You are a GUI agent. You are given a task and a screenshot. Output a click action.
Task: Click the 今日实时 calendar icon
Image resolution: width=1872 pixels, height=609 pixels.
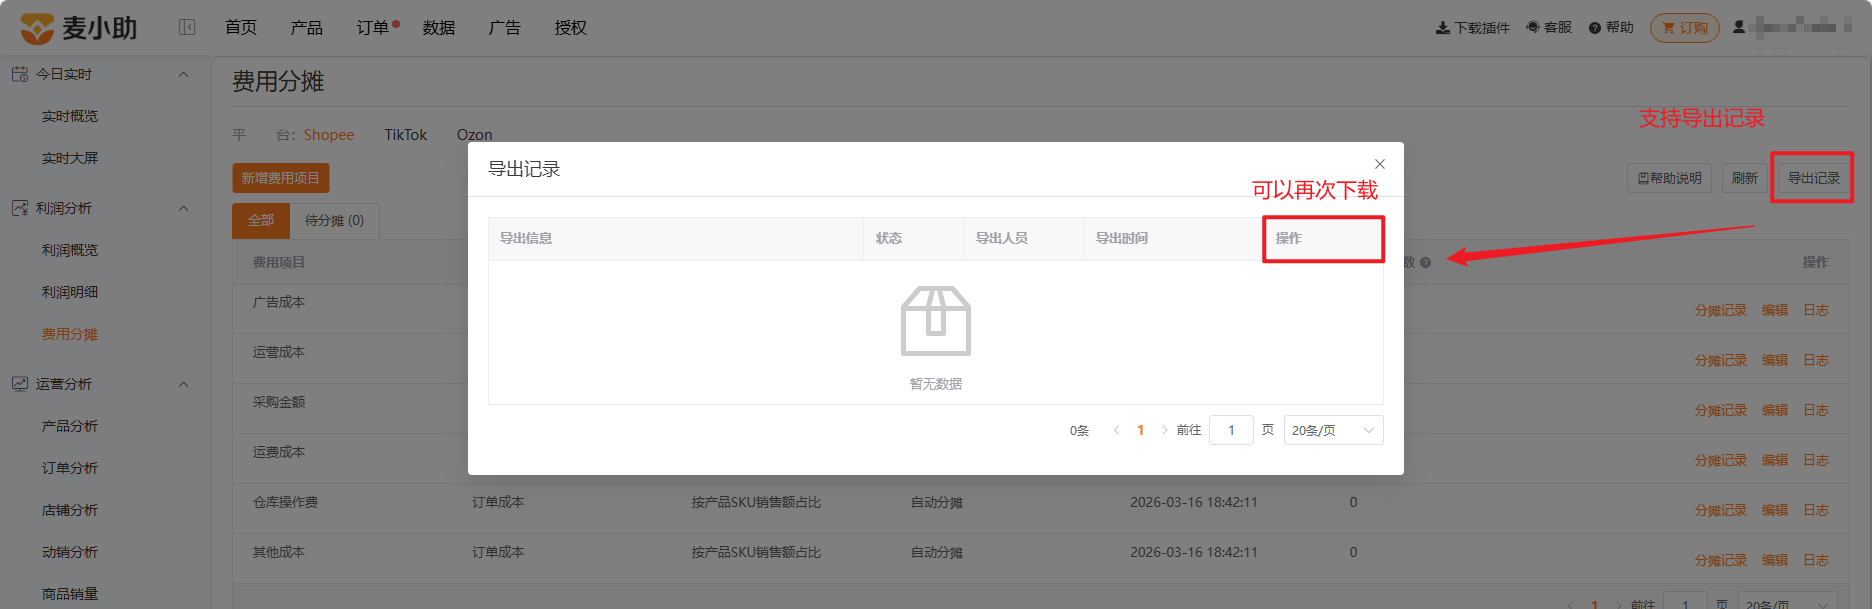click(x=20, y=74)
